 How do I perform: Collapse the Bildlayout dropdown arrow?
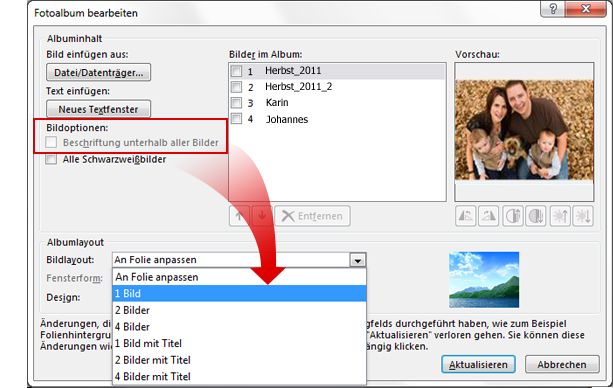pyautogui.click(x=358, y=260)
